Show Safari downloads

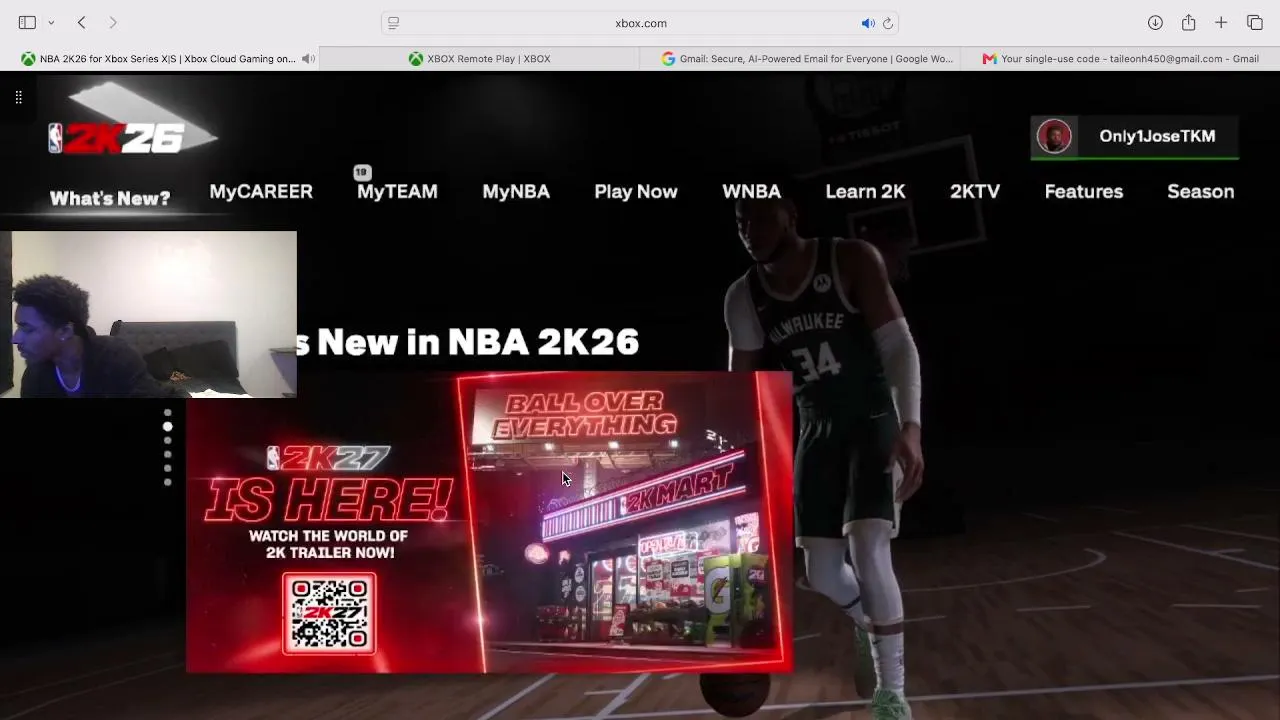[1155, 23]
